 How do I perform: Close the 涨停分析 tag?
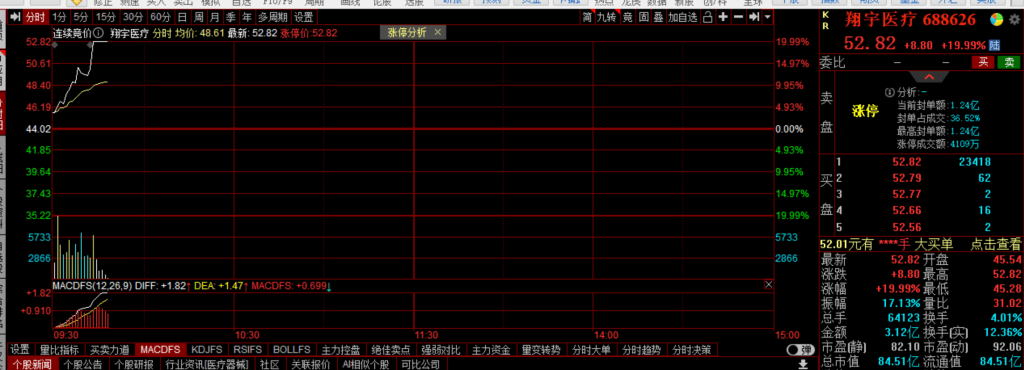click(x=438, y=32)
